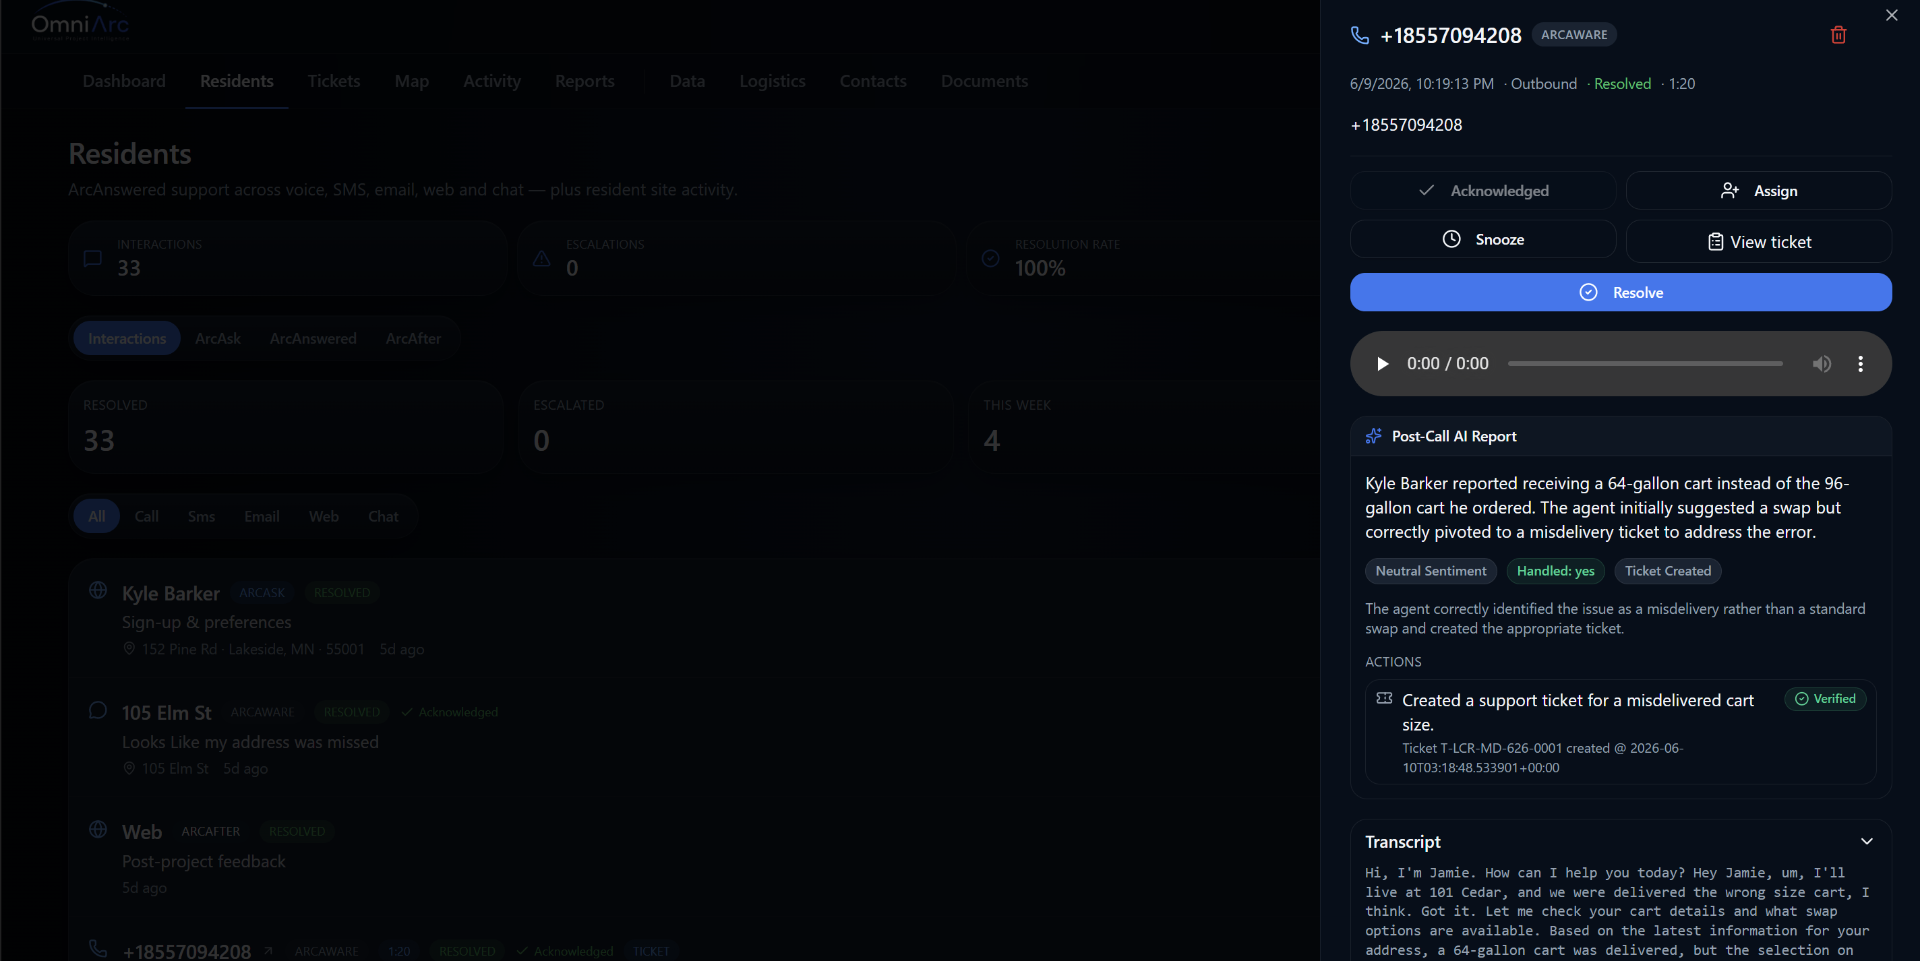1920x961 pixels.
Task: Select the Neutral Sentiment tag
Action: pyautogui.click(x=1431, y=571)
